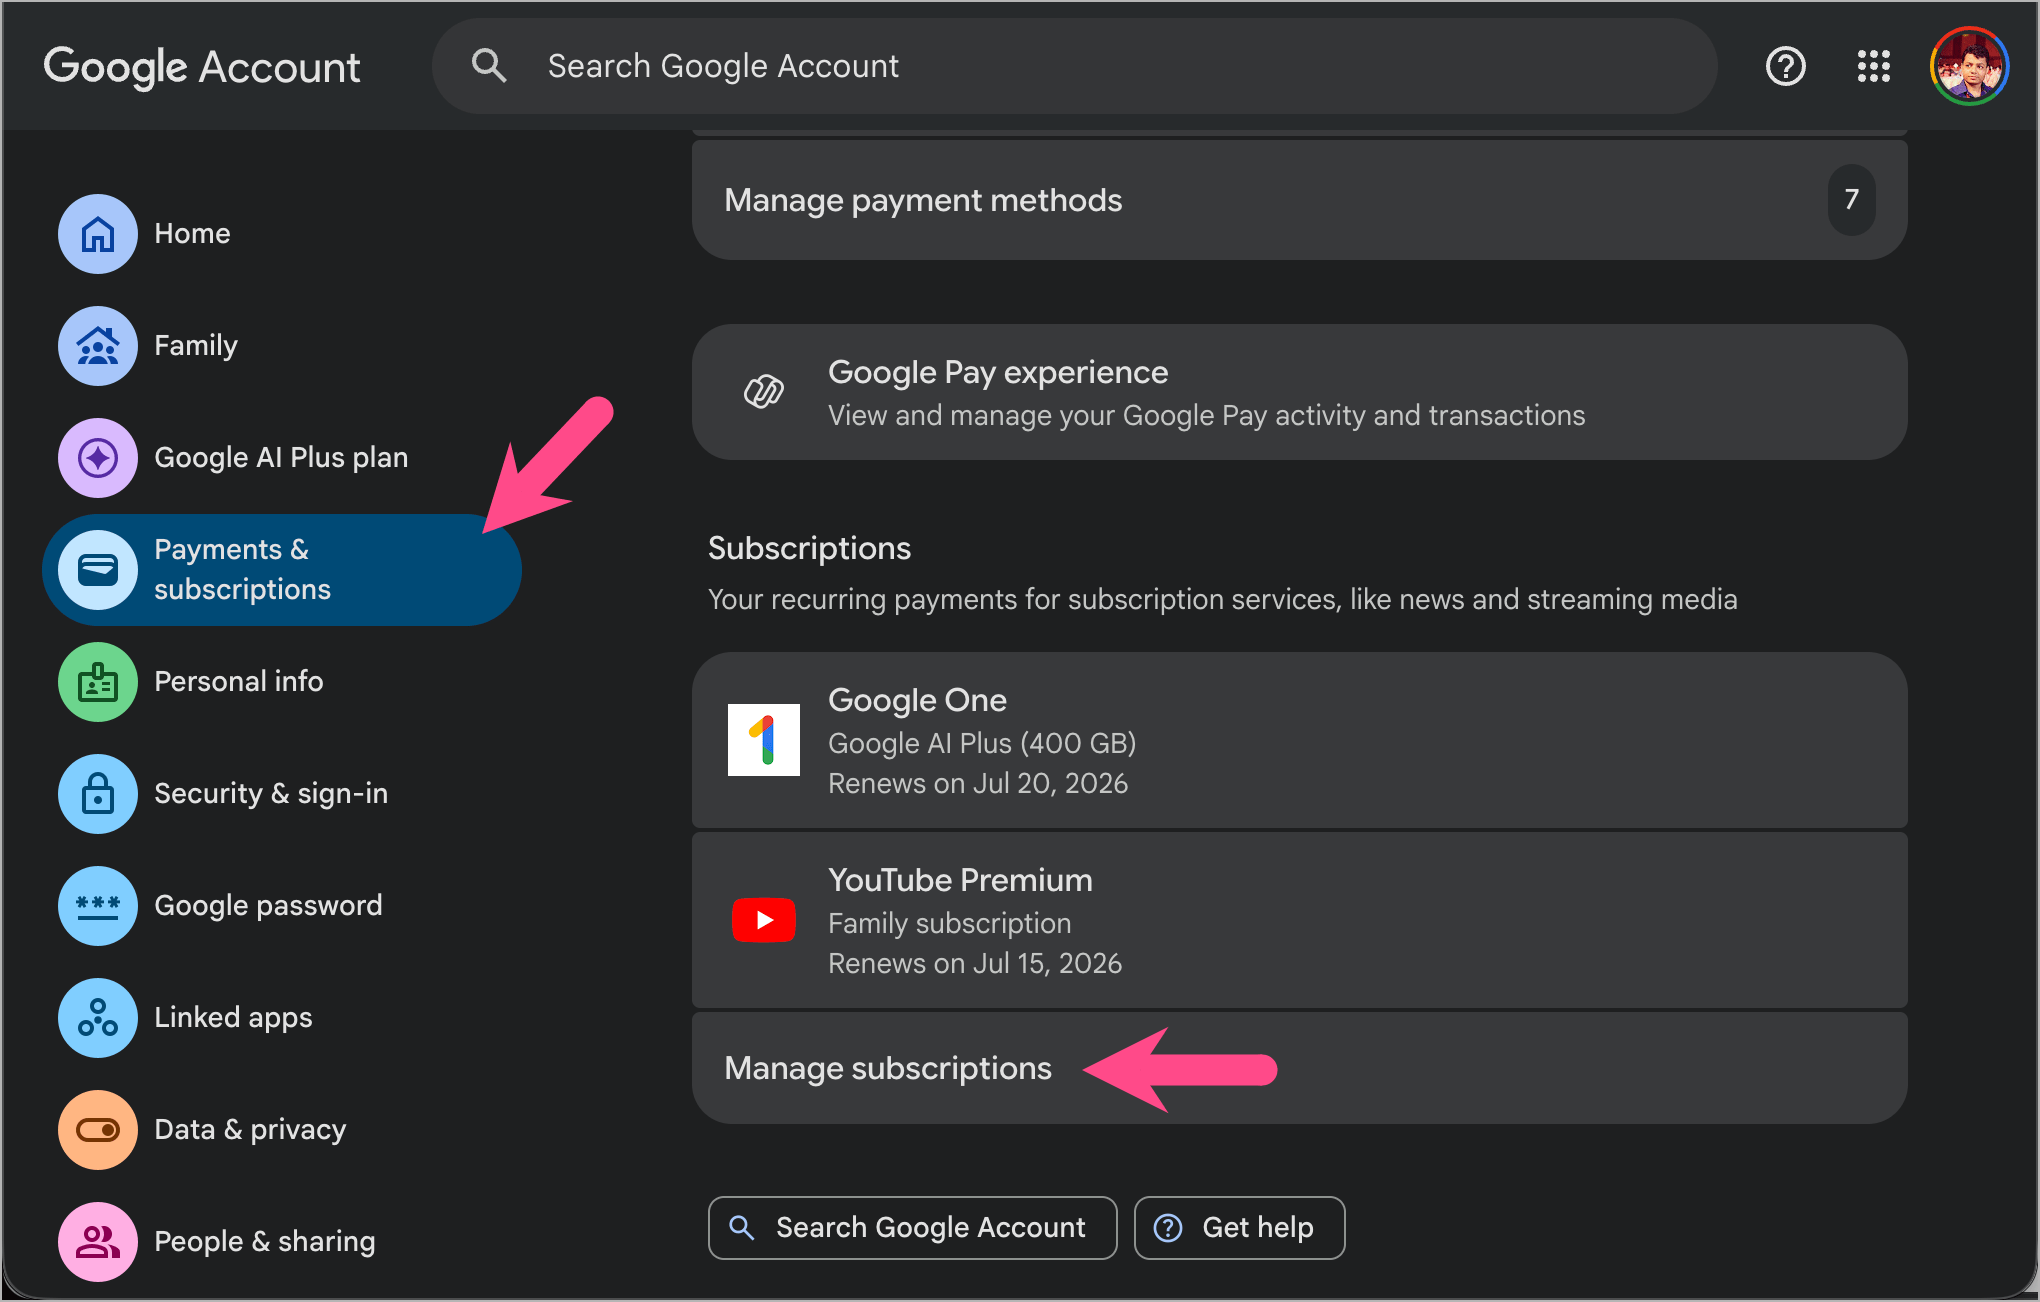Click the Data & privacy toggle icon
2040x1302 pixels.
point(98,1130)
